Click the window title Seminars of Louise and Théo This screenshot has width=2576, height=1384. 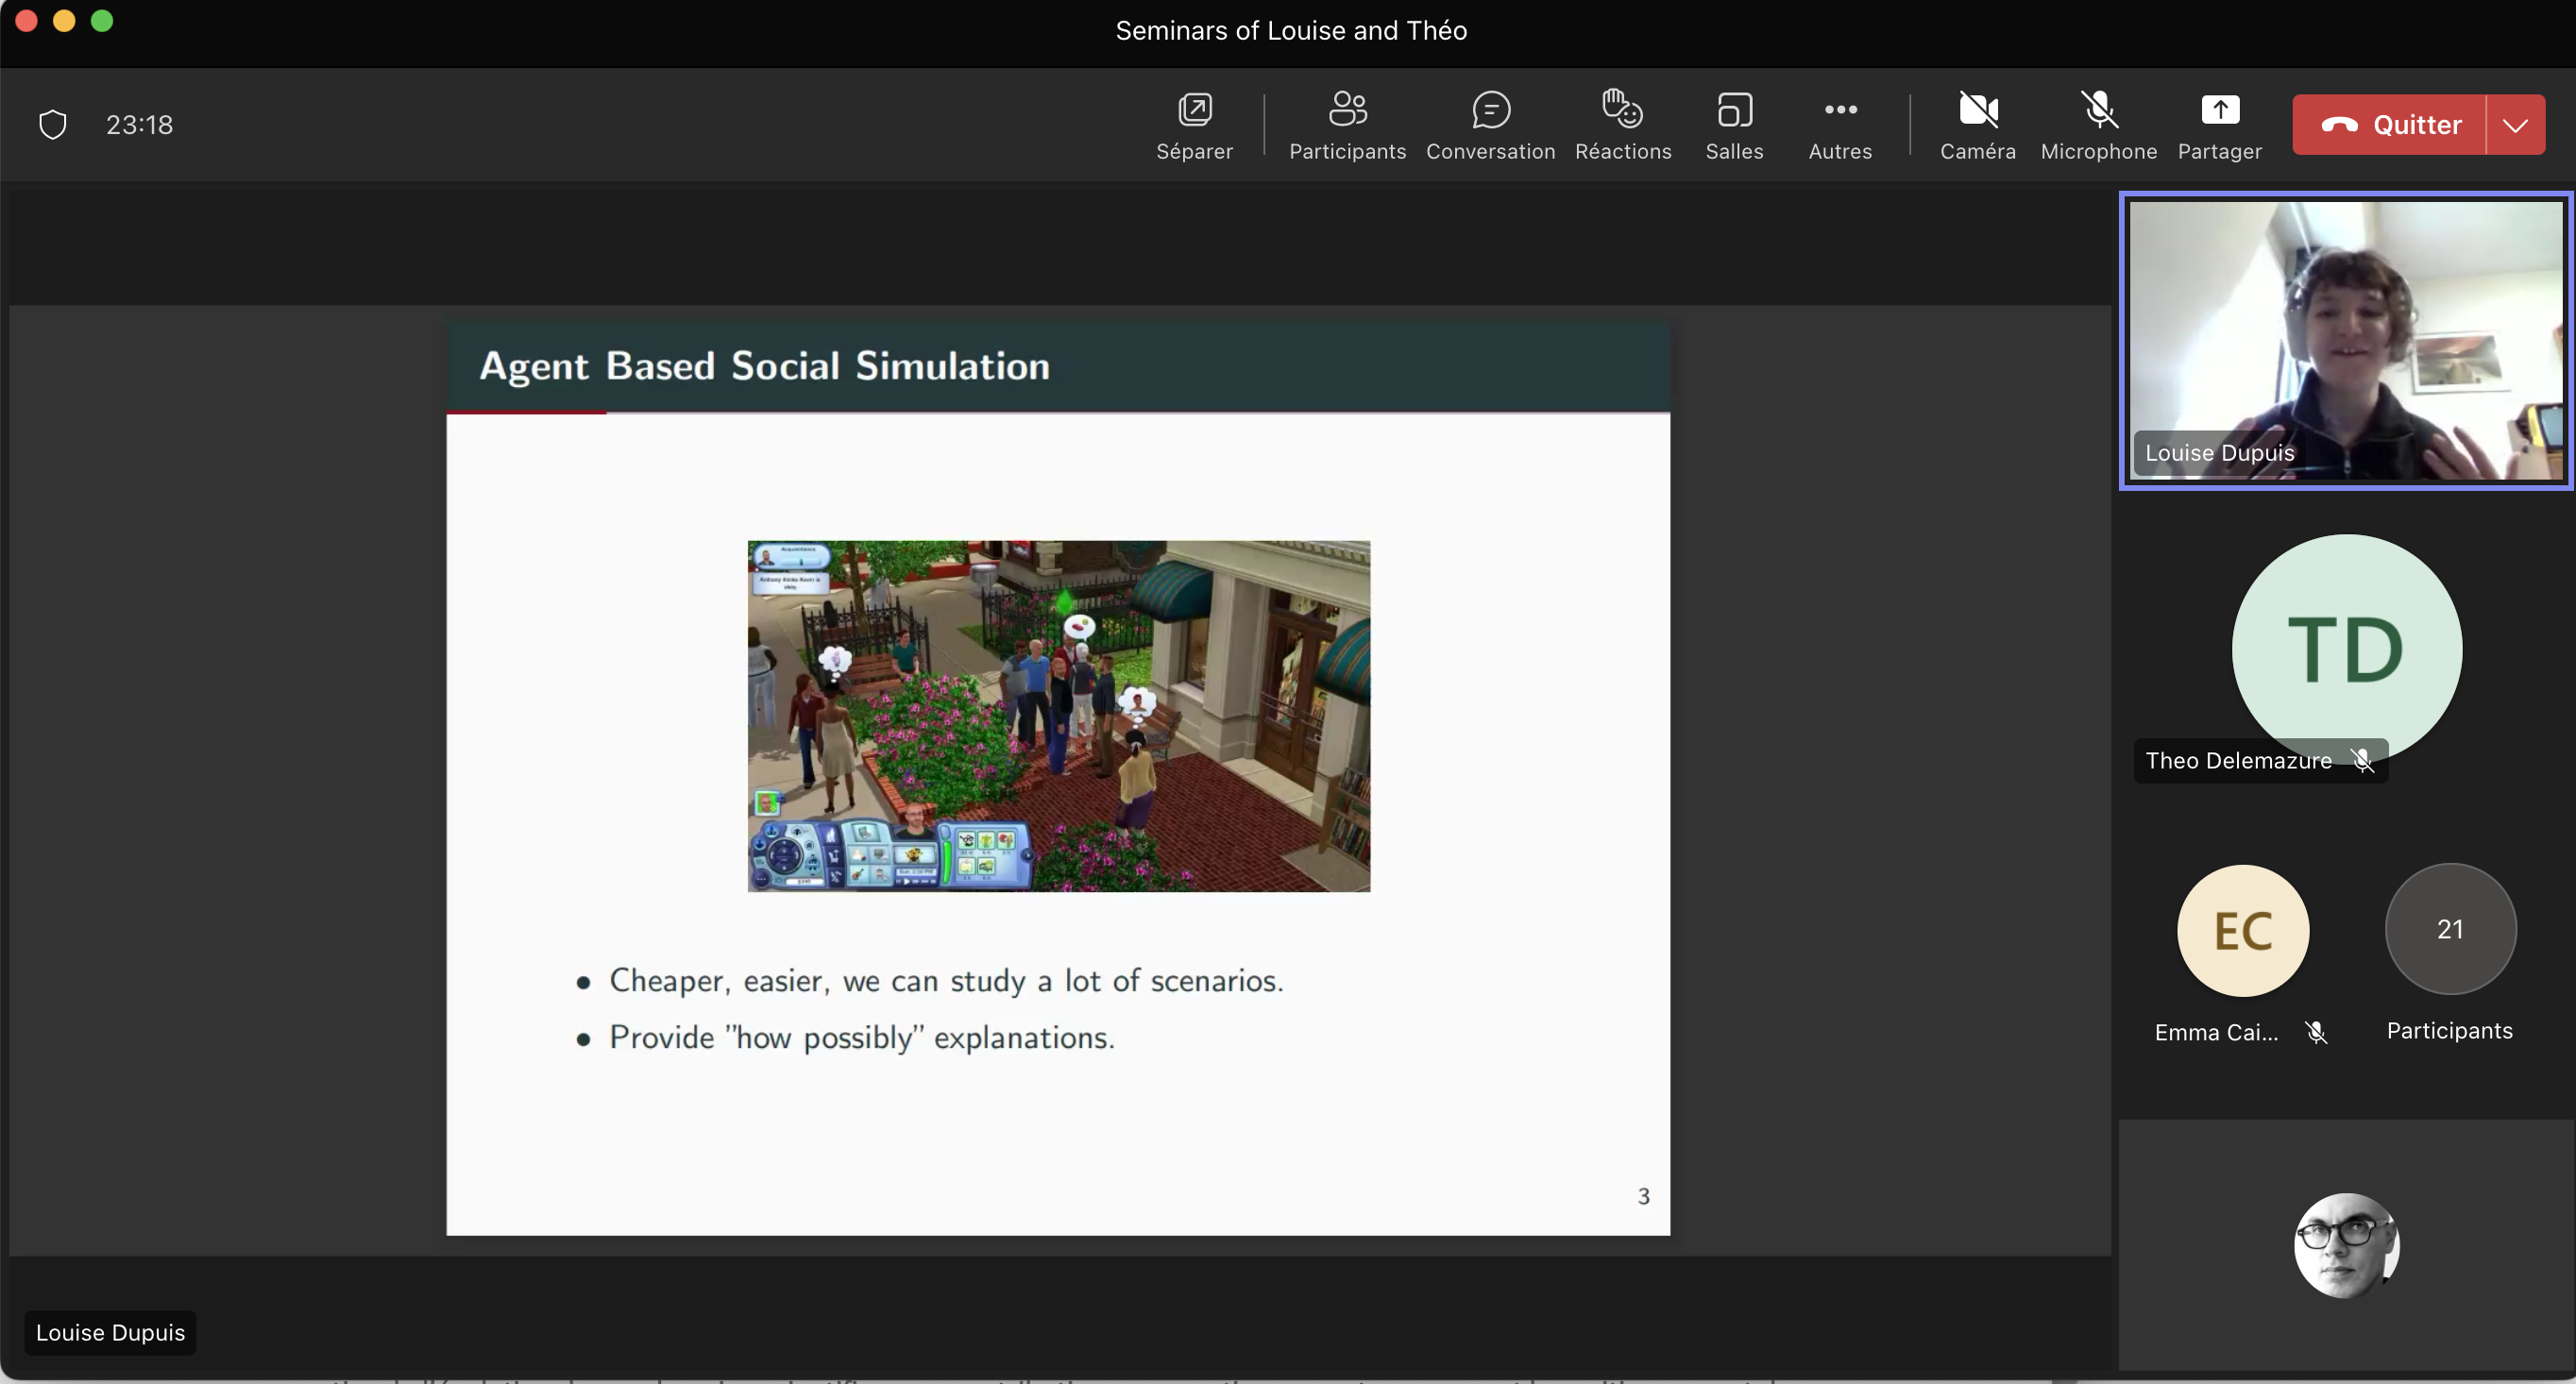pos(1291,30)
